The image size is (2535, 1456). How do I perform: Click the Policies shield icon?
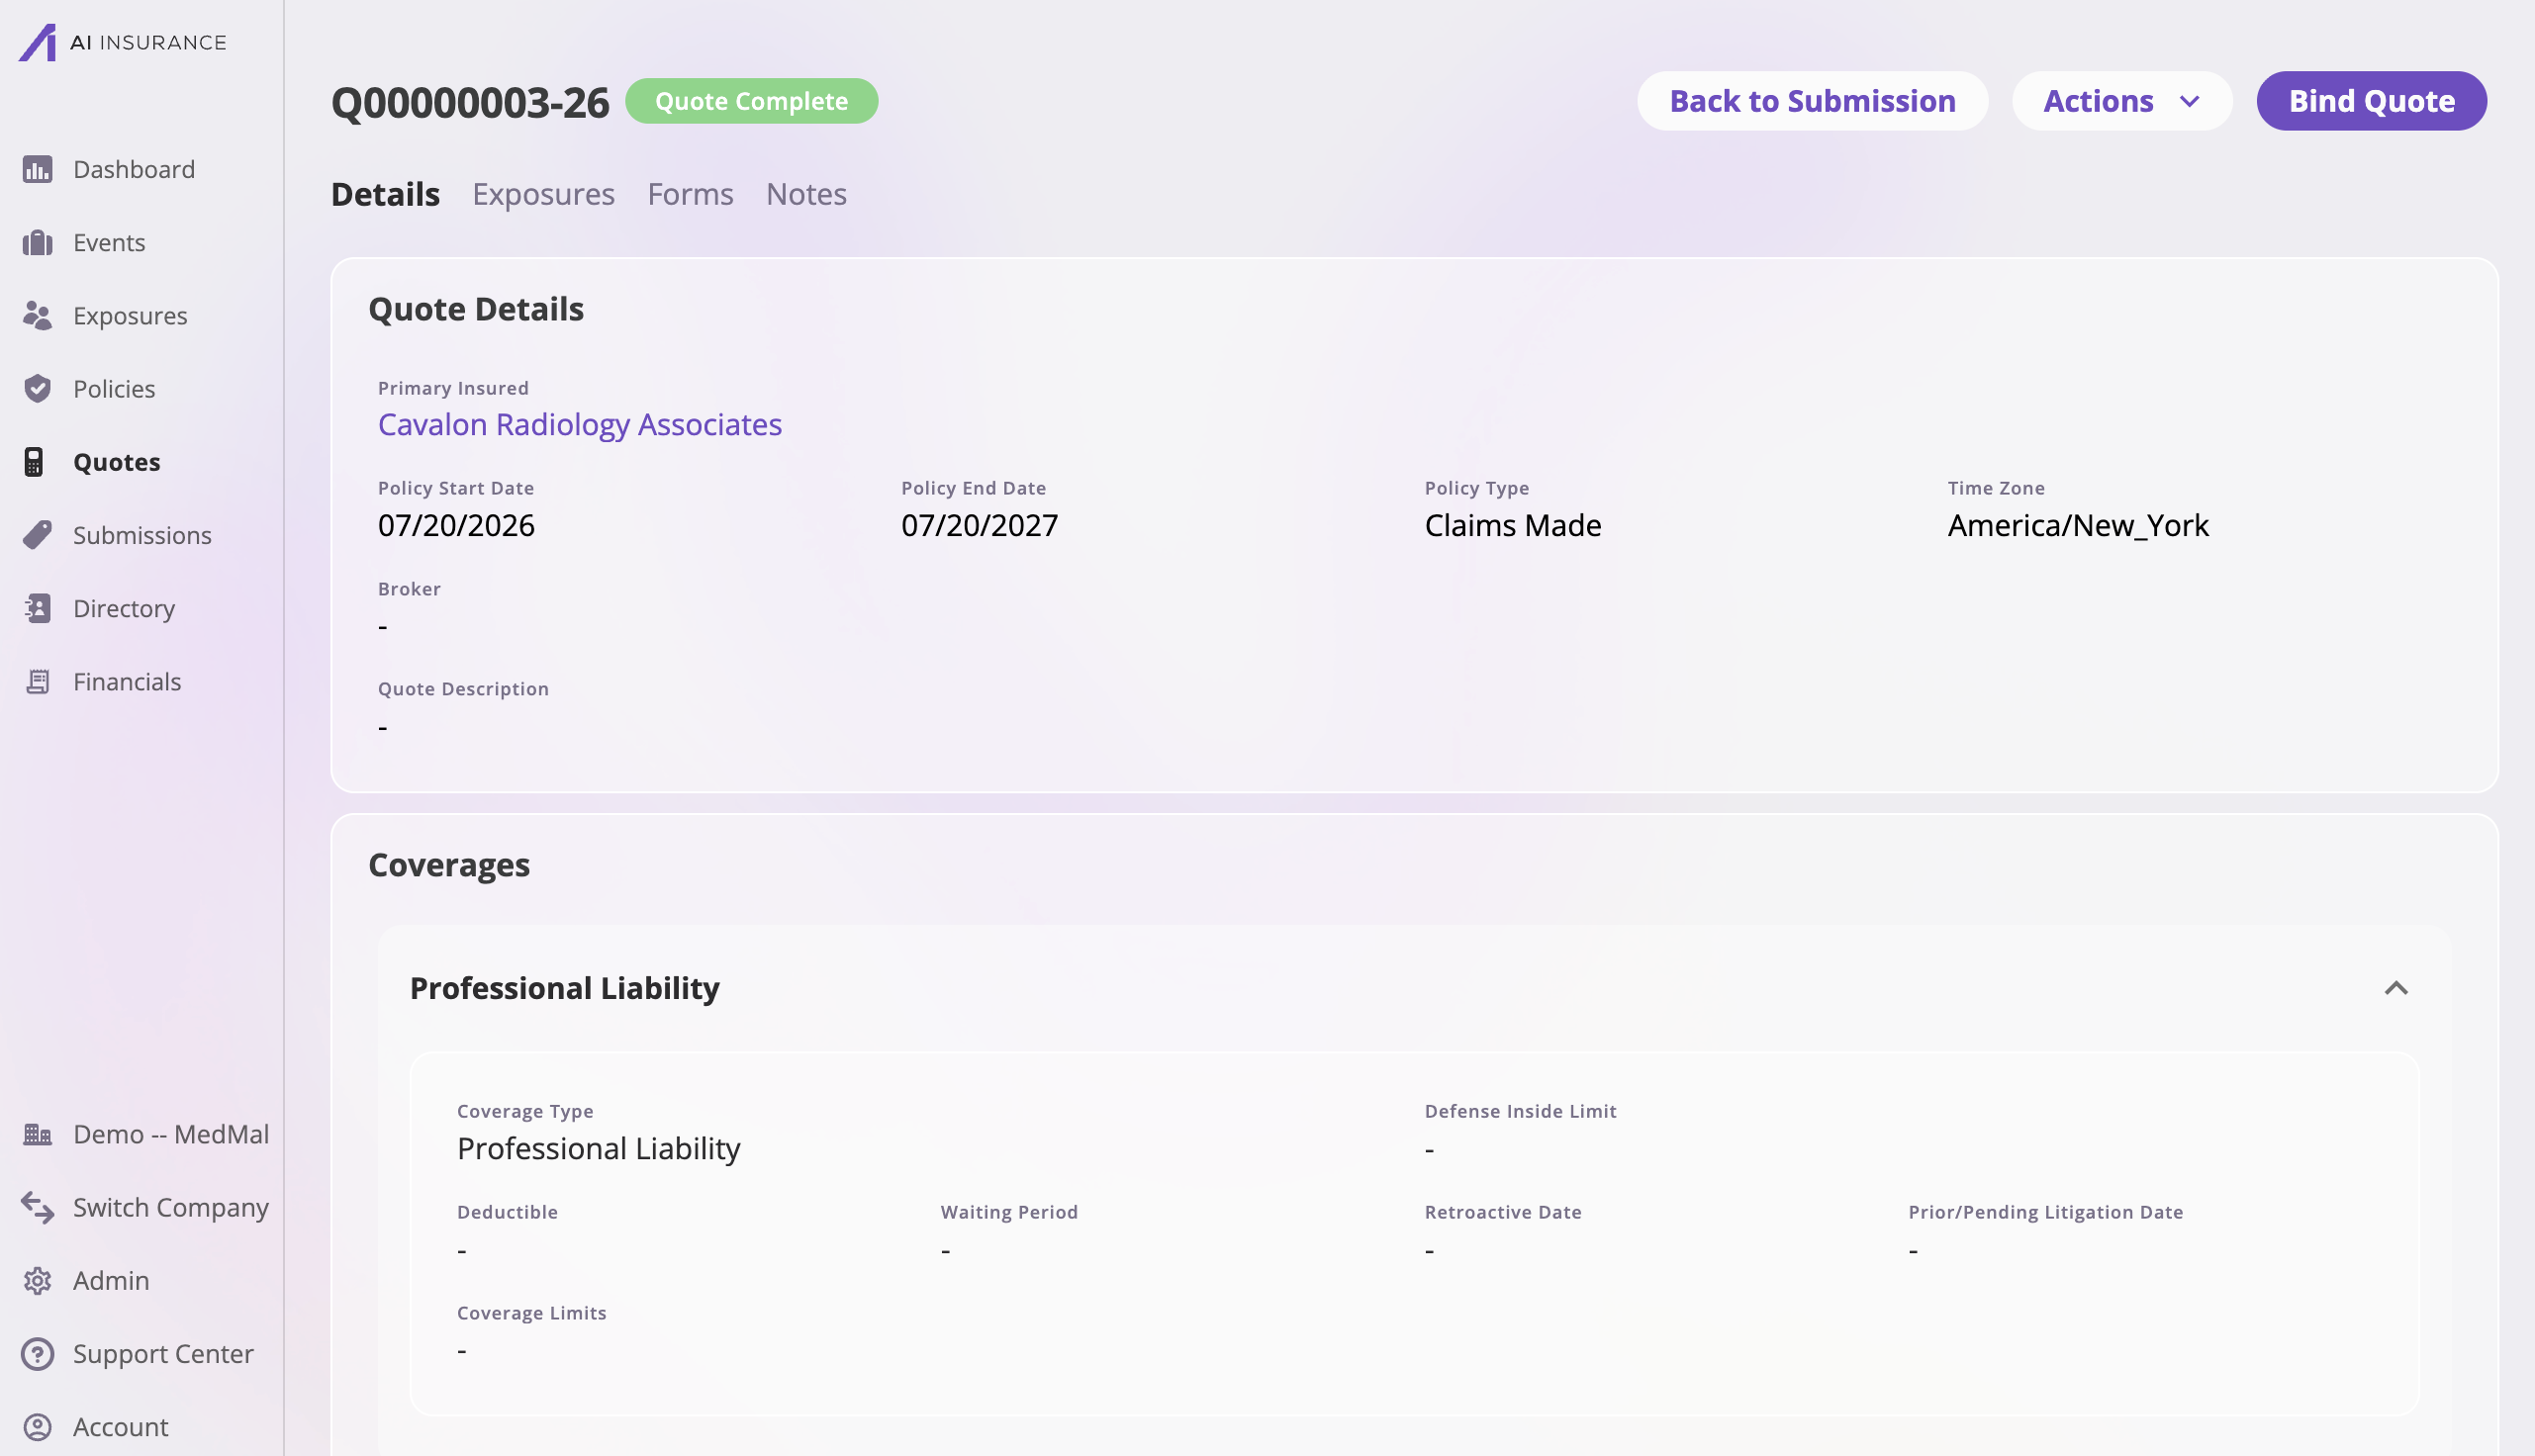(x=37, y=388)
